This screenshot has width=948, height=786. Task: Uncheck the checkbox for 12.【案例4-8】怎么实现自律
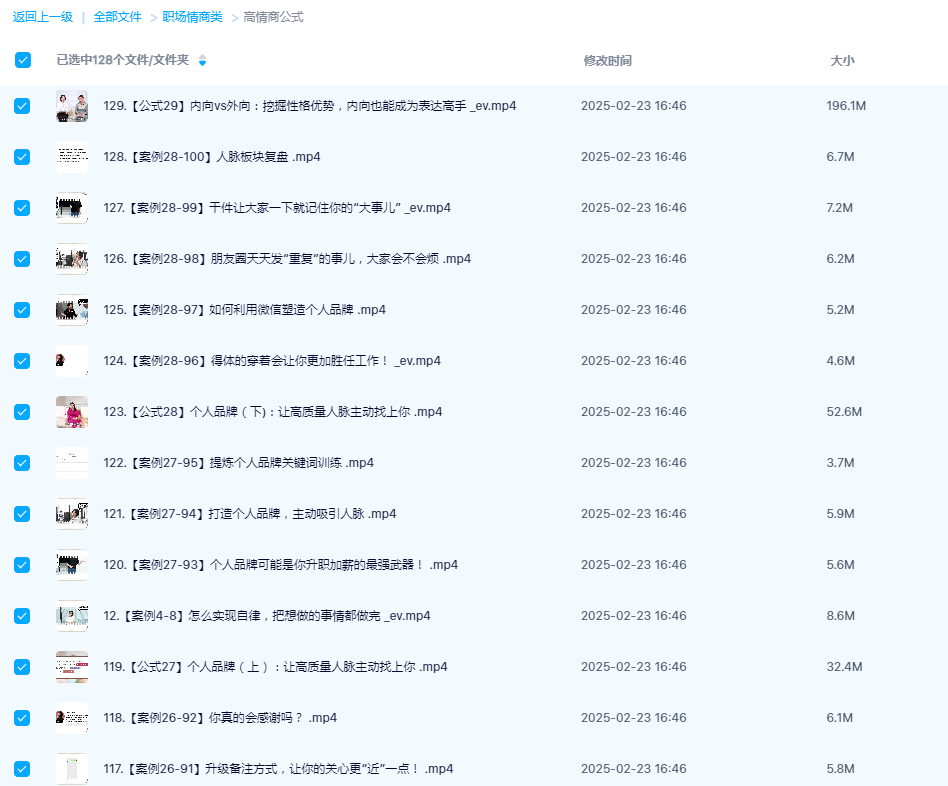point(22,615)
